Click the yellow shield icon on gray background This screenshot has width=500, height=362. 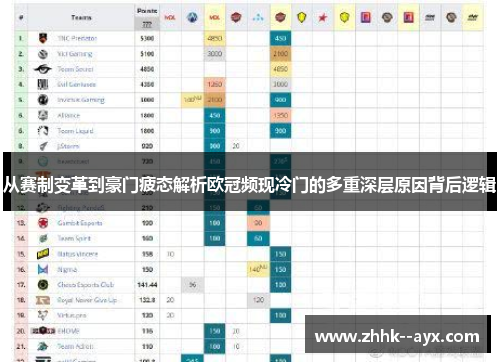coord(301,17)
